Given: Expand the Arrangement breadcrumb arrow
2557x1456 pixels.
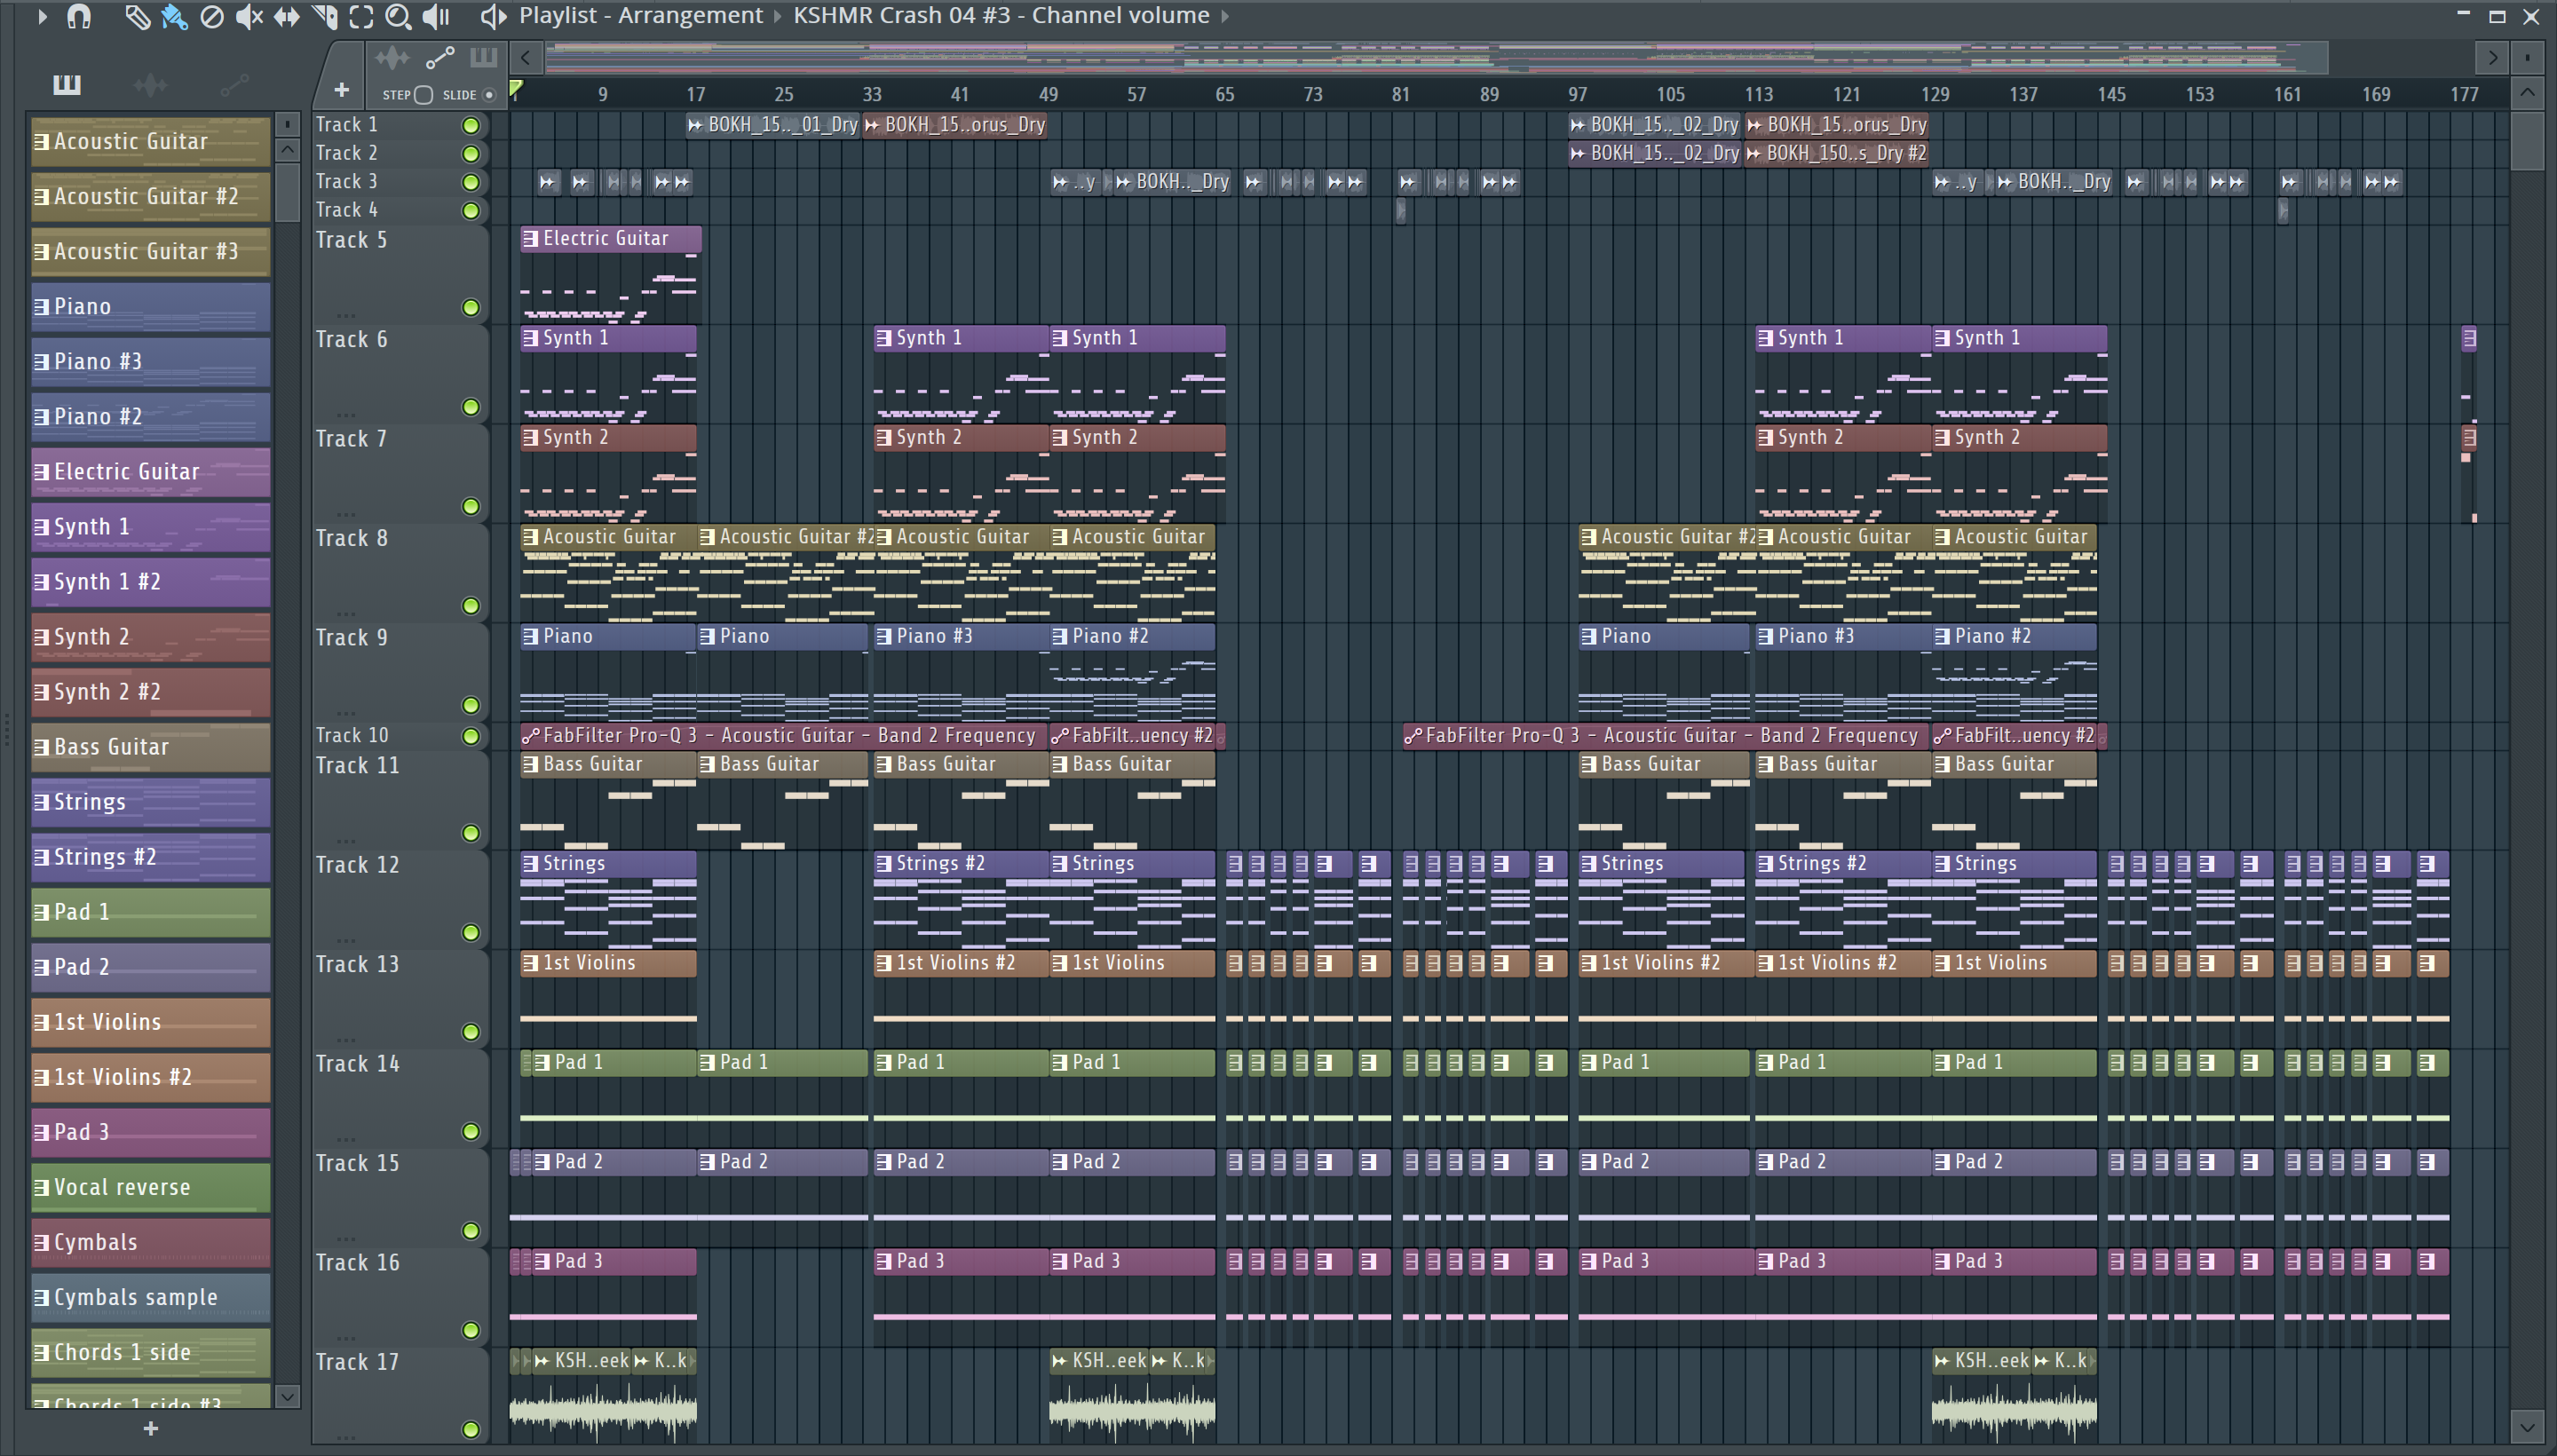Looking at the screenshot, I should pos(778,16).
